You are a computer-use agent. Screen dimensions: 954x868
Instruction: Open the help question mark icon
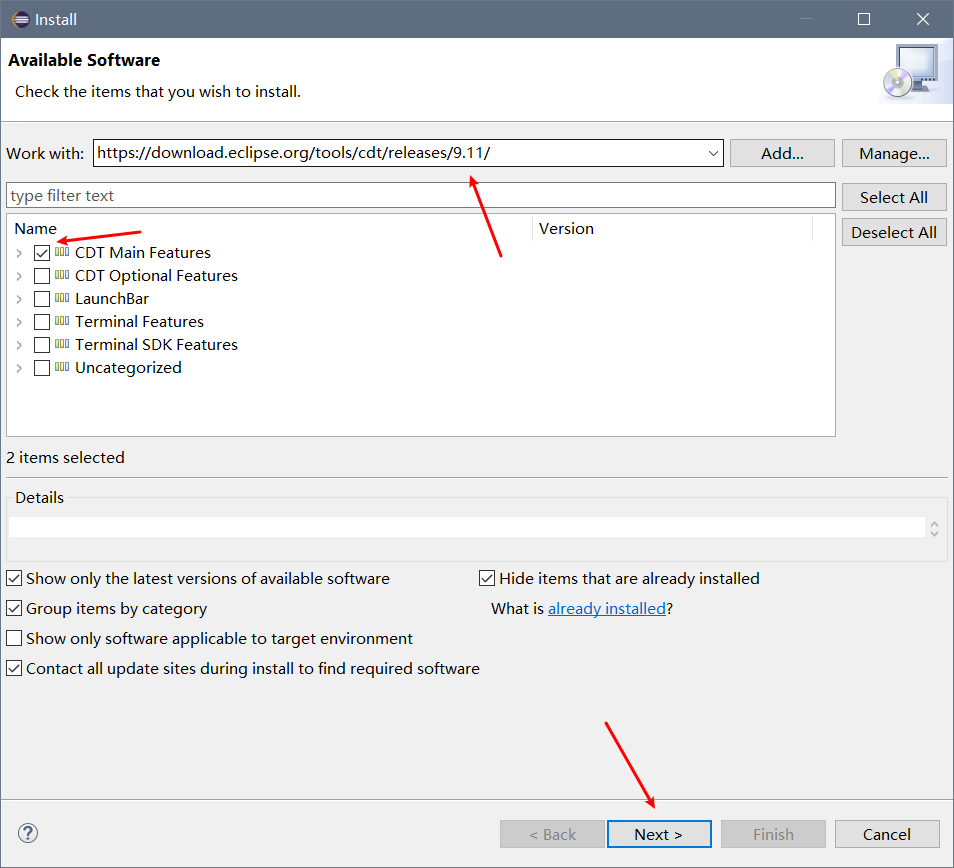[28, 833]
